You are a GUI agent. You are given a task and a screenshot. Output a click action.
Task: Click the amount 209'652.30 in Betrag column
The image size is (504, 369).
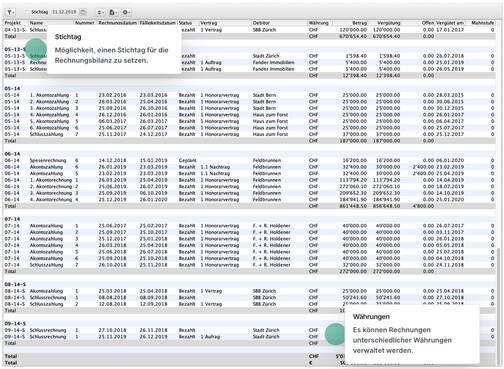click(x=353, y=193)
